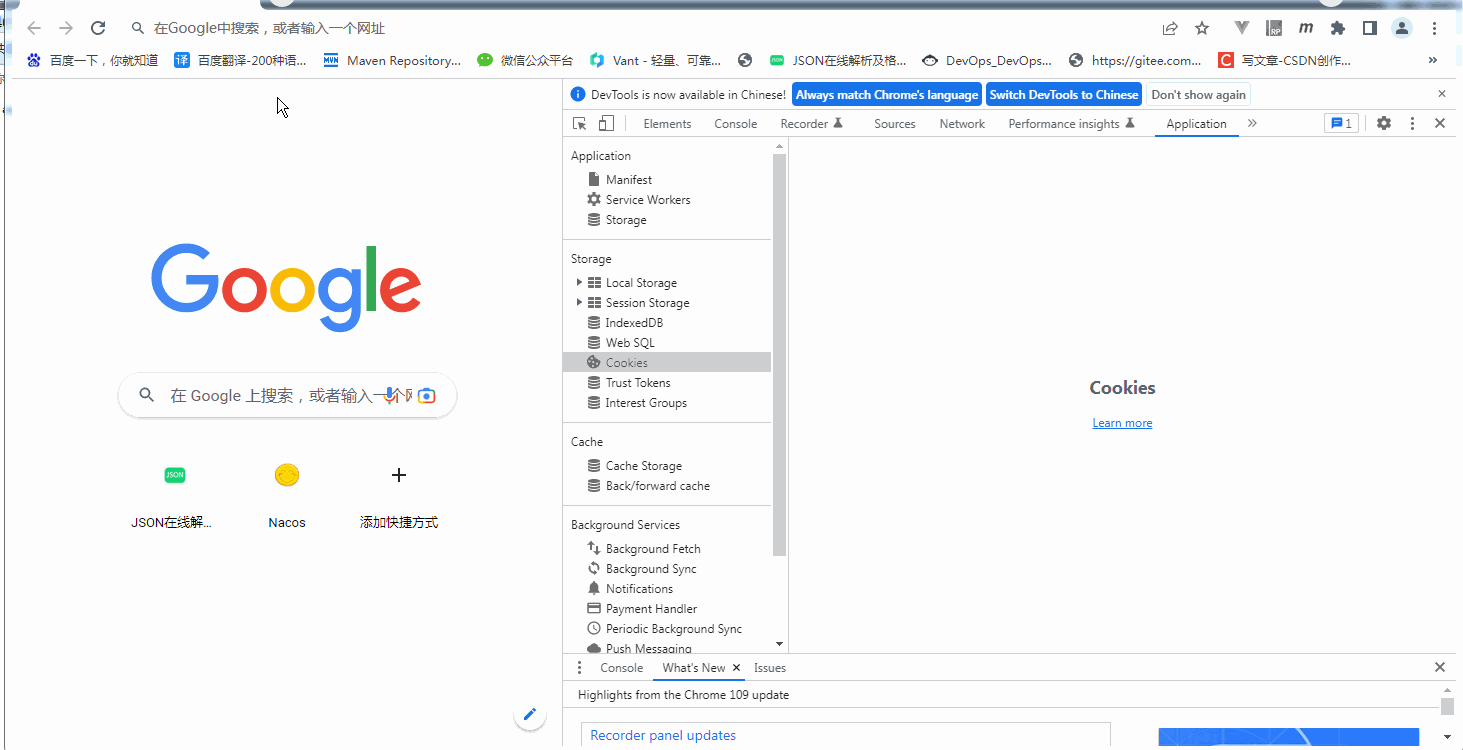This screenshot has width=1463, height=750.
Task: Click the share page icon
Action: click(x=1170, y=28)
